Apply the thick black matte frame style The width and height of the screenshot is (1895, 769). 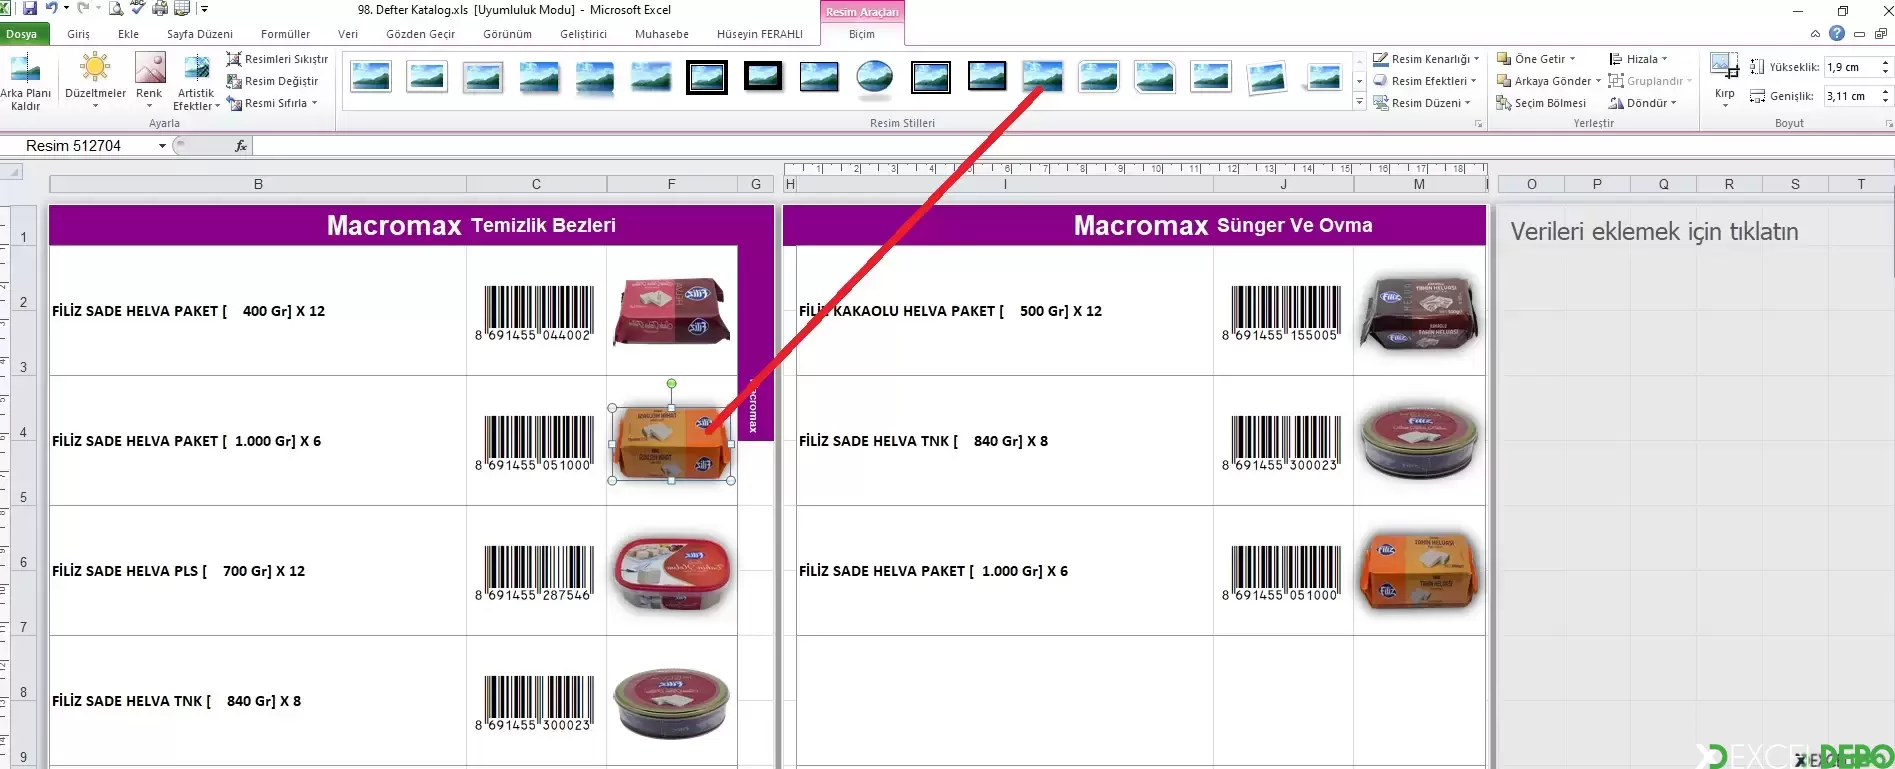pyautogui.click(x=763, y=76)
